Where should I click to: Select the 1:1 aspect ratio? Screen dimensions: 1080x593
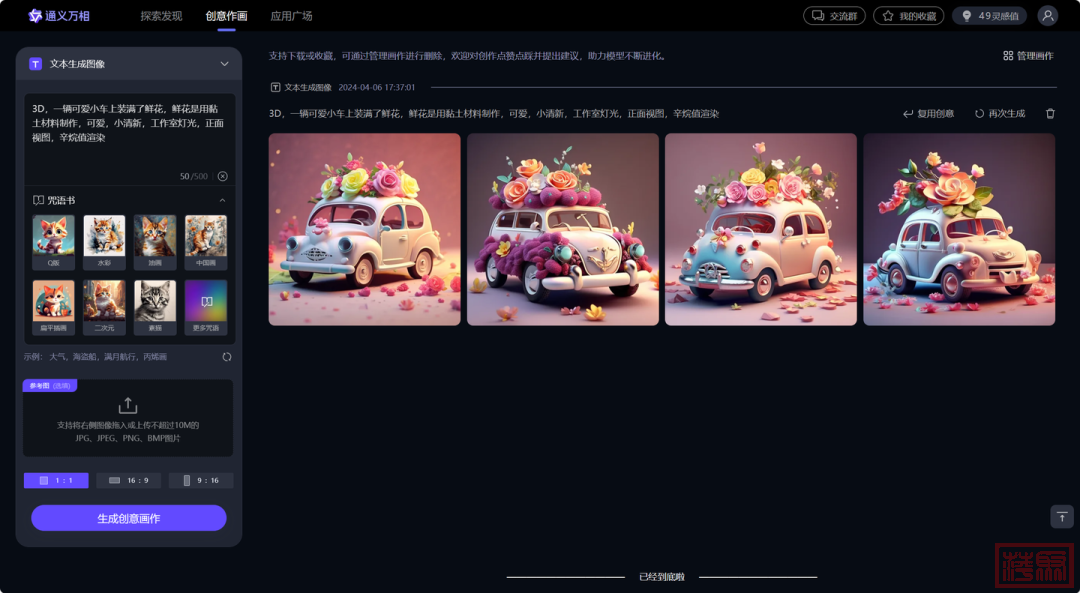click(x=56, y=480)
